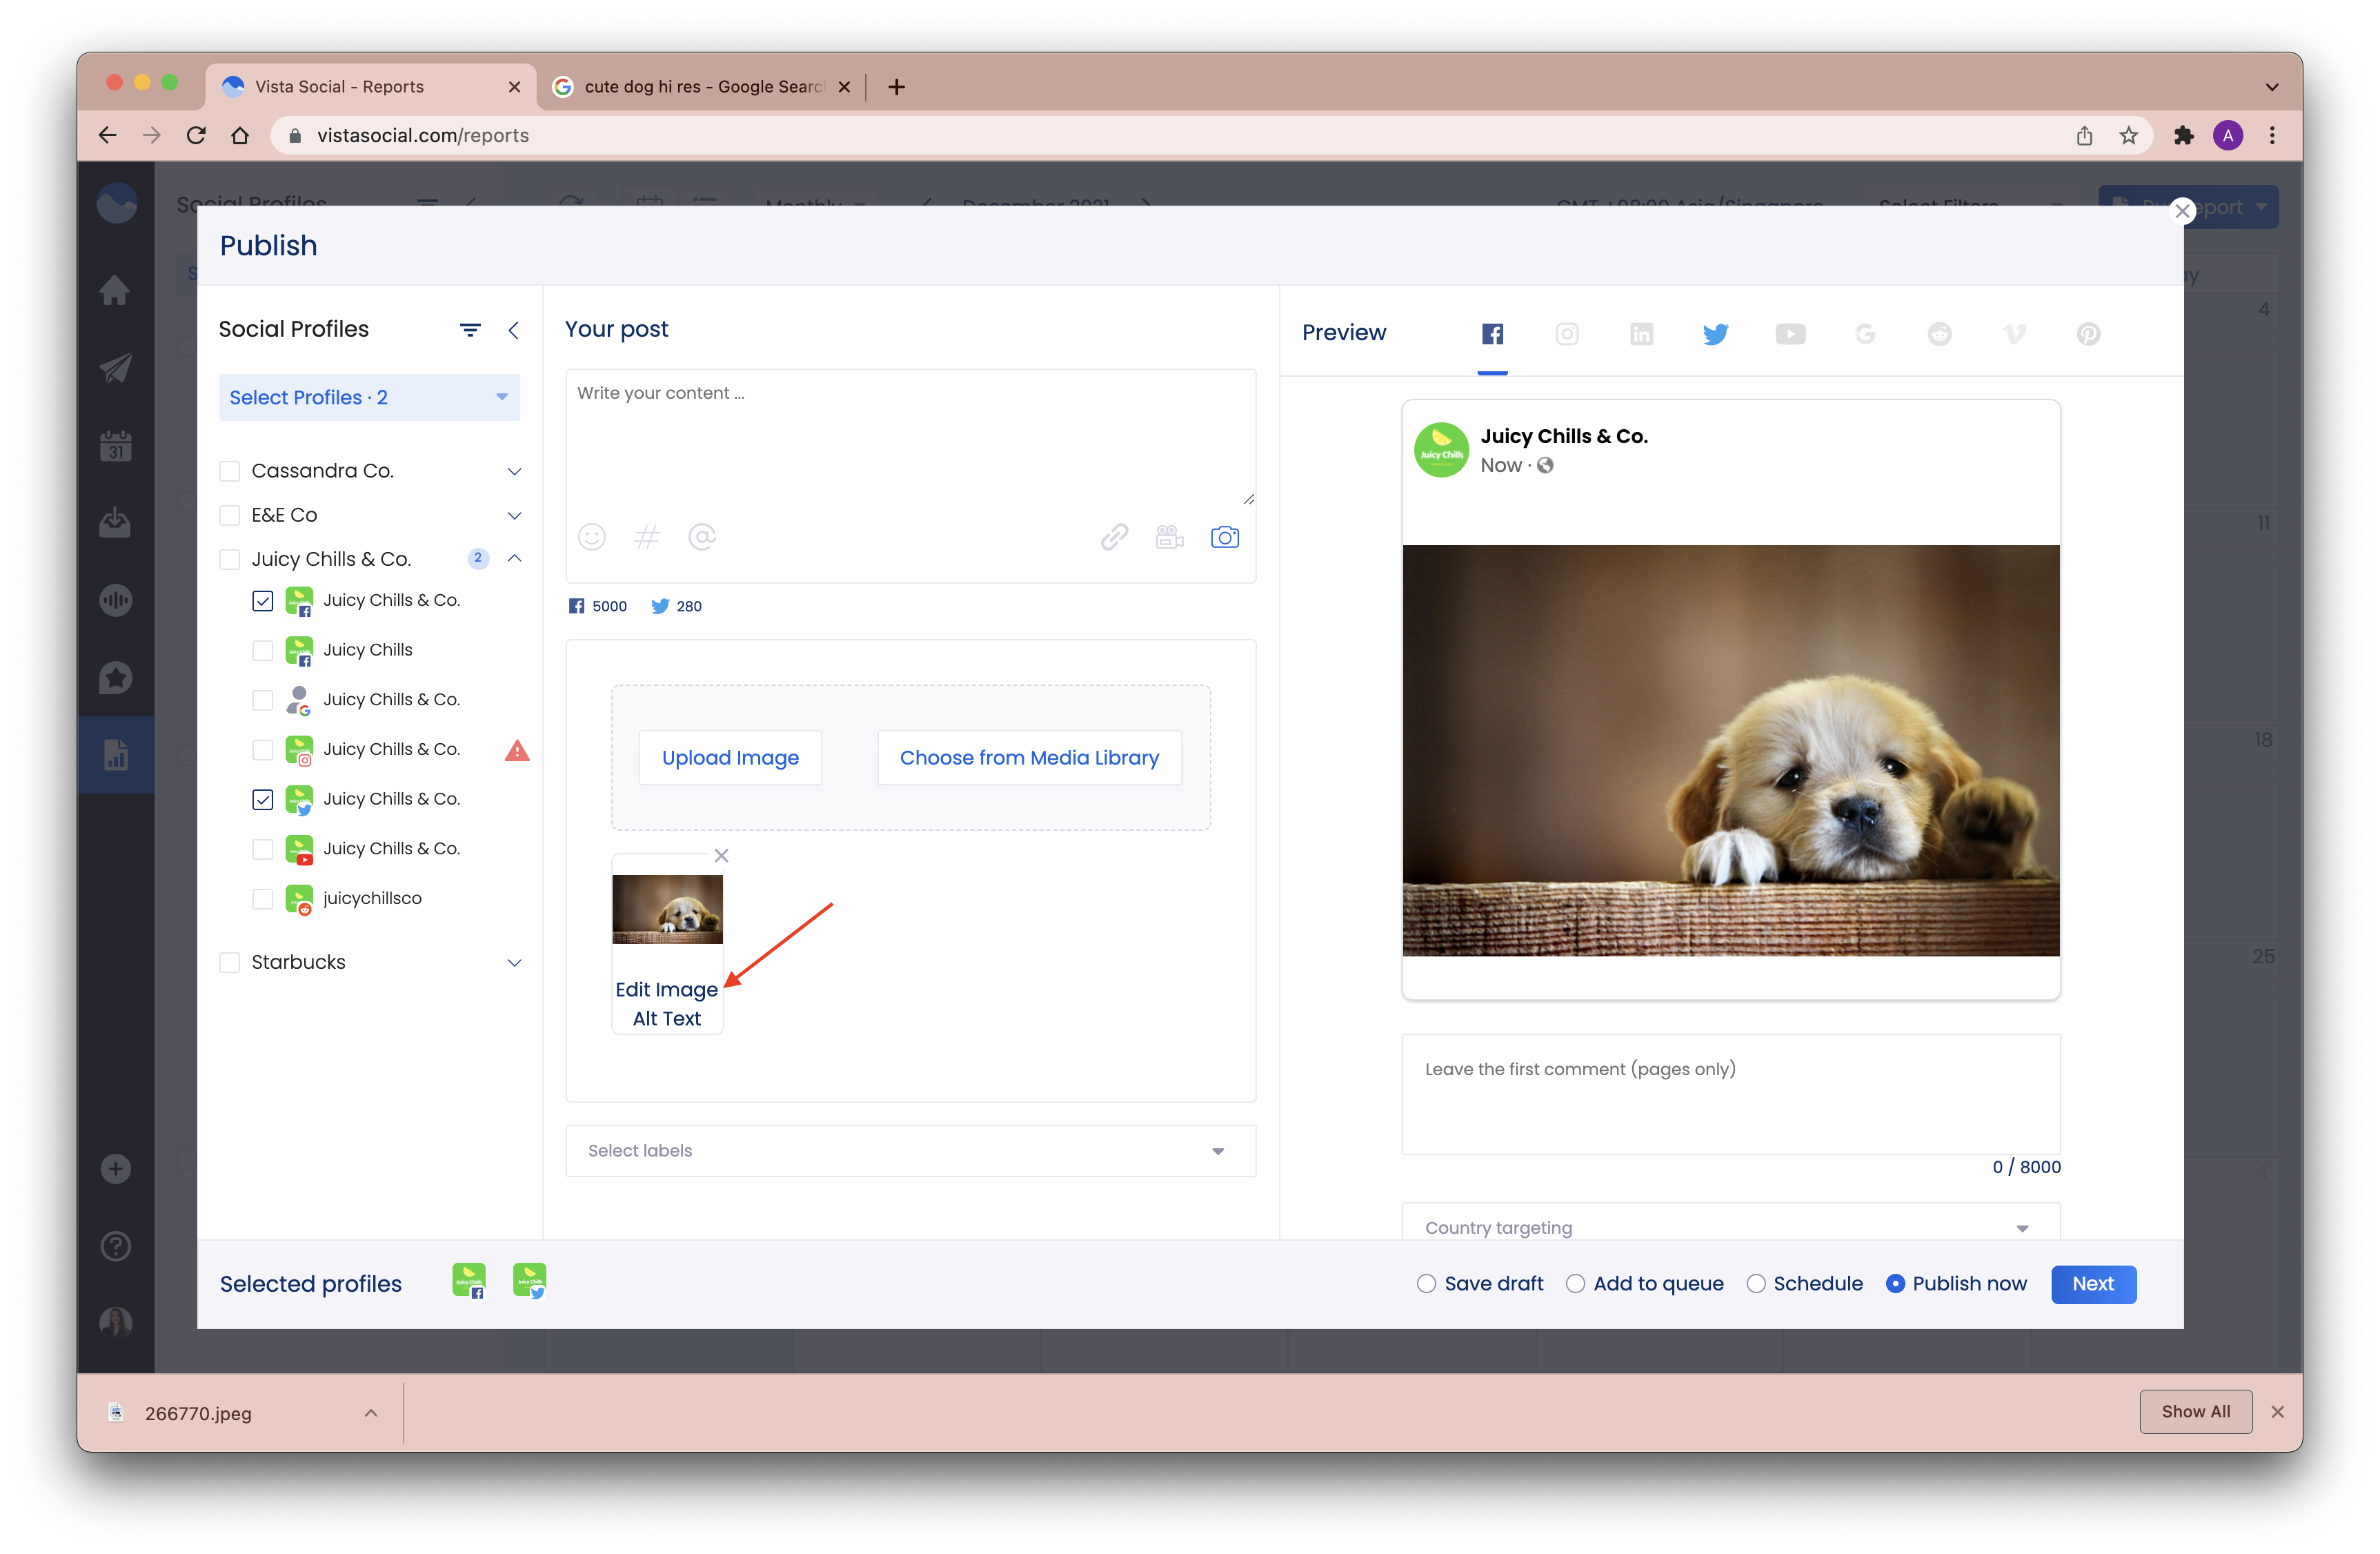Collapse the Social Profiles panel arrow
Image resolution: width=2380 pixels, height=1554 pixels.
pyautogui.click(x=513, y=330)
